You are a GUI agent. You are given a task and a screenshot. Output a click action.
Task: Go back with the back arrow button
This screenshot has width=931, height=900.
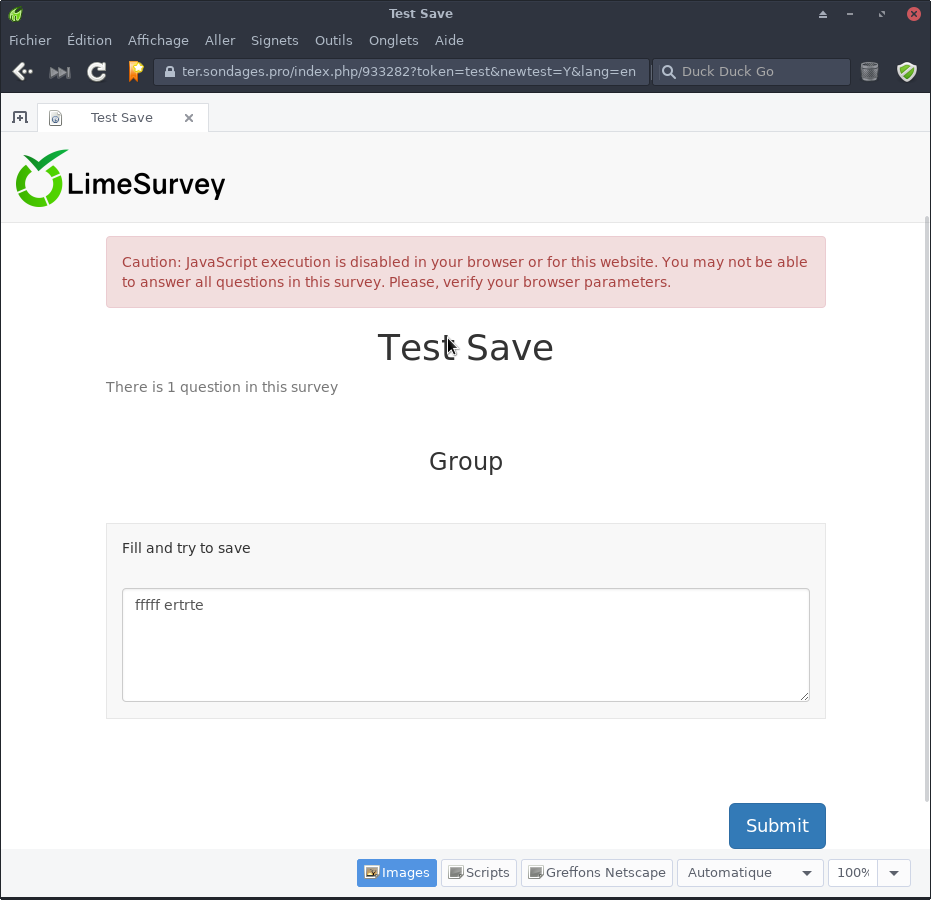22,72
